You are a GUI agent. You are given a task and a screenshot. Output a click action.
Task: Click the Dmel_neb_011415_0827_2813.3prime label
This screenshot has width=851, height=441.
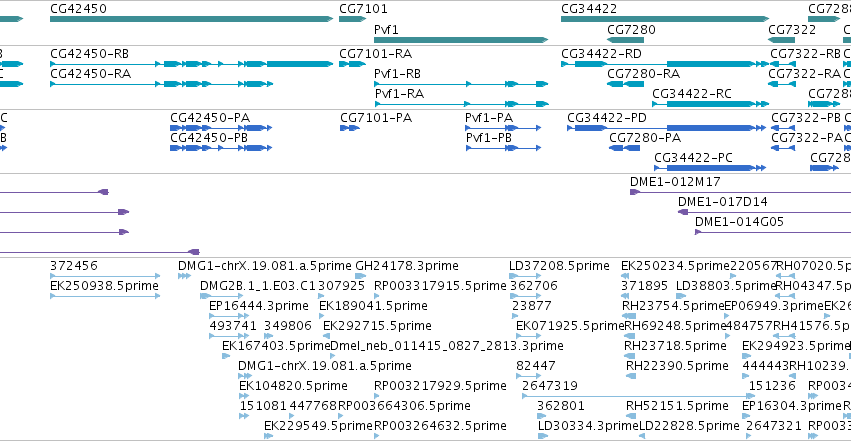pyautogui.click(x=447, y=346)
